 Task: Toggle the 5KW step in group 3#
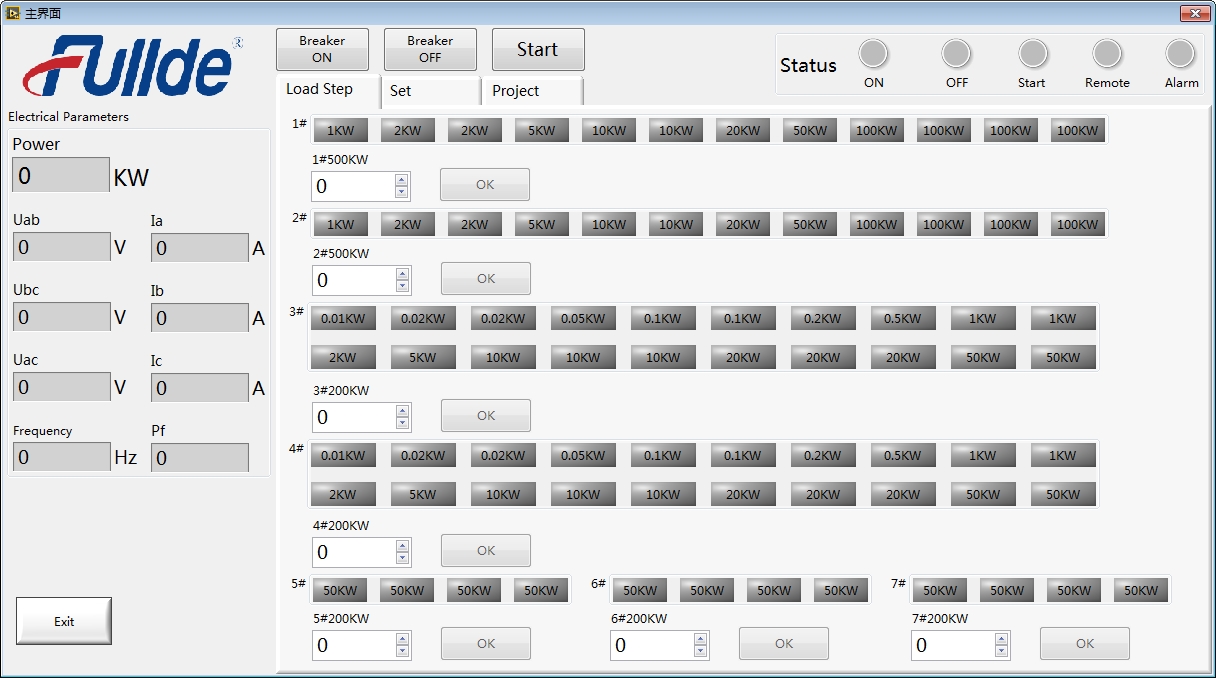coord(423,357)
